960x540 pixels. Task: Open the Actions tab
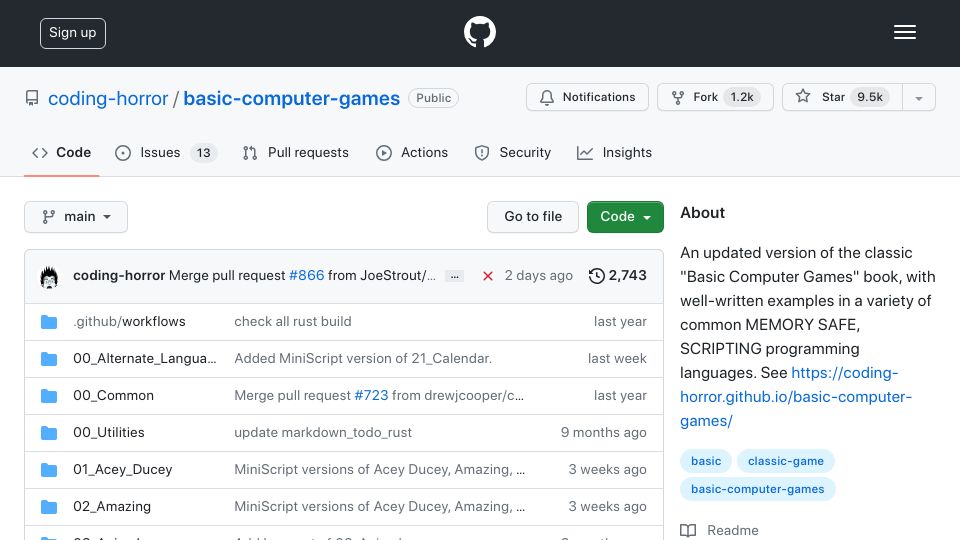coord(412,152)
